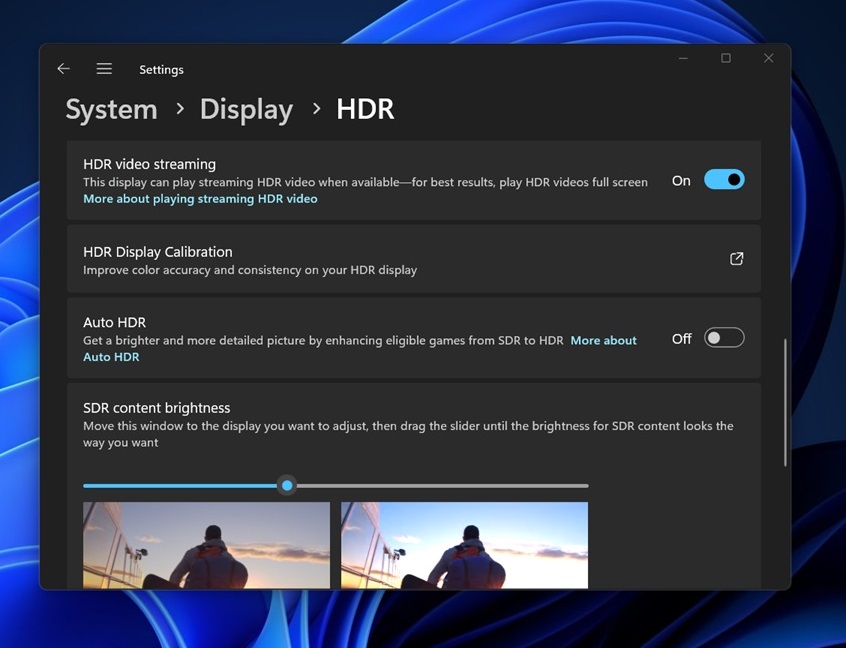The image size is (846, 648).
Task: Click the Settings title label
Action: pyautogui.click(x=161, y=69)
